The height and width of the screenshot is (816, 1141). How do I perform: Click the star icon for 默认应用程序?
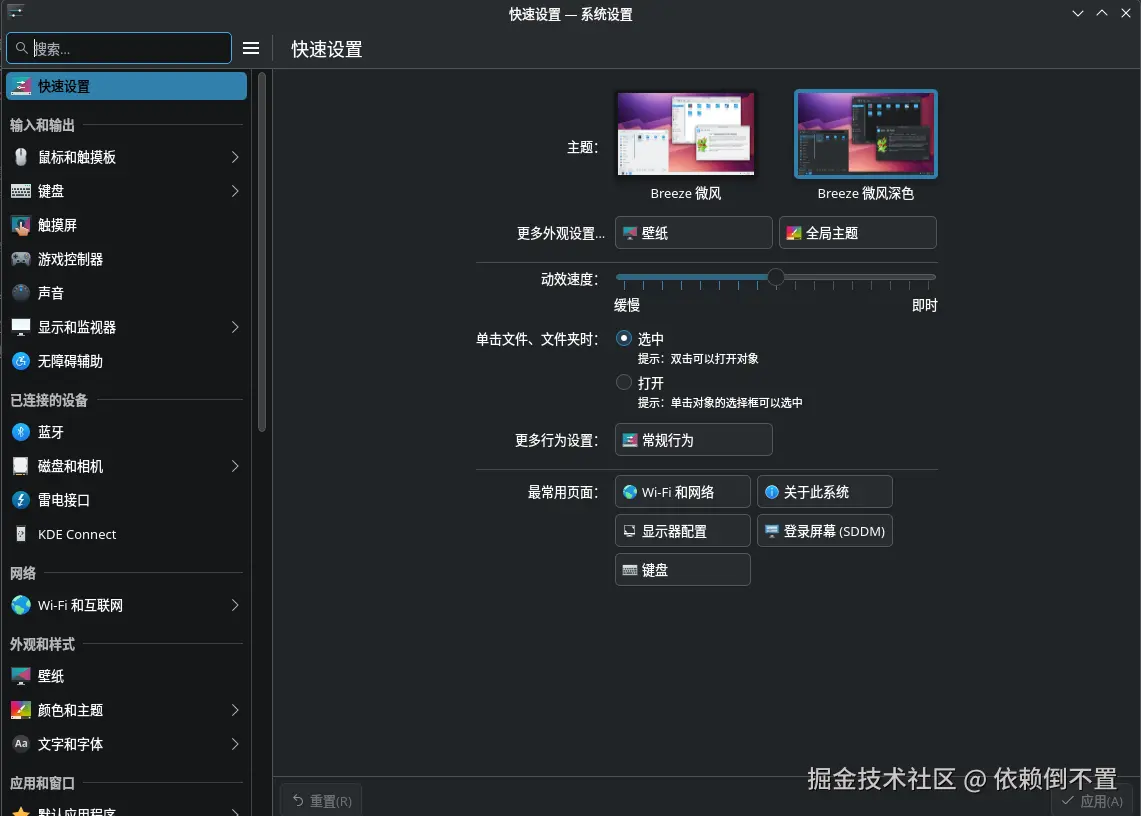pyautogui.click(x=21, y=810)
